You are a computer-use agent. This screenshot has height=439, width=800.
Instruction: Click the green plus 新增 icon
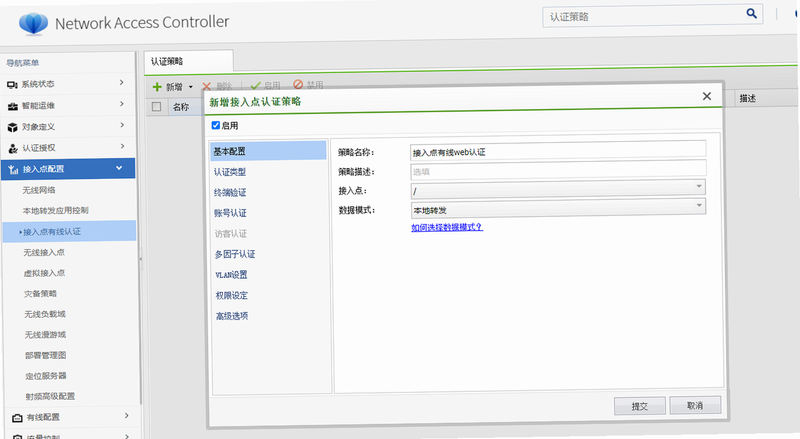pyautogui.click(x=157, y=87)
